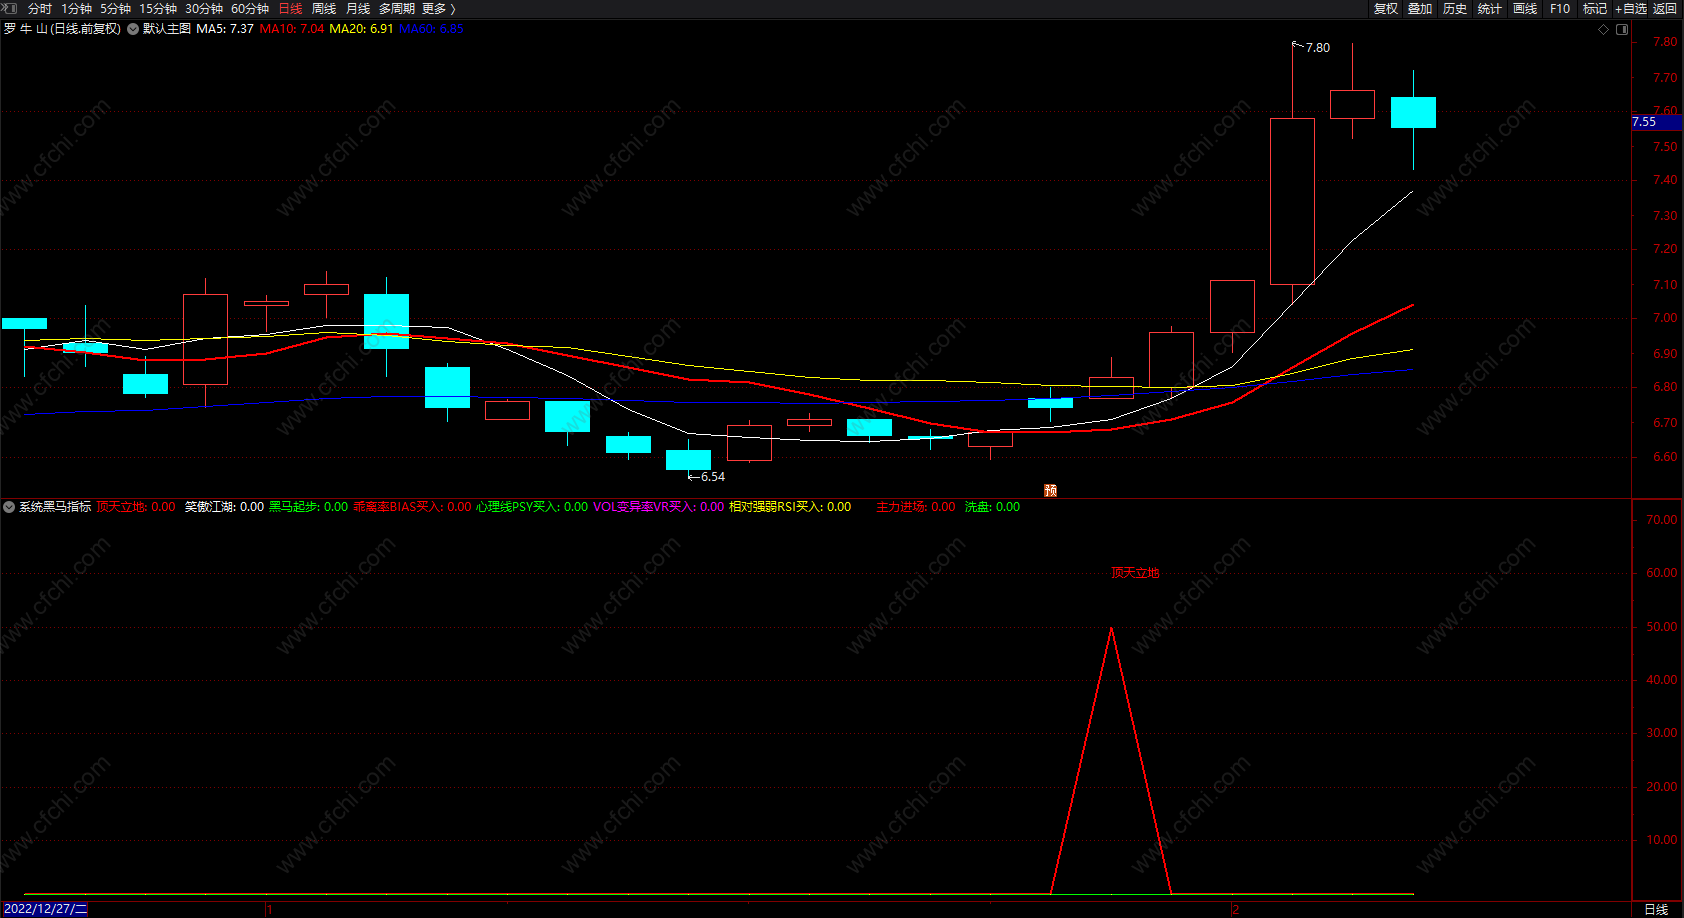Click the MA10: 7.04 value
The image size is (1684, 918).
point(292,29)
